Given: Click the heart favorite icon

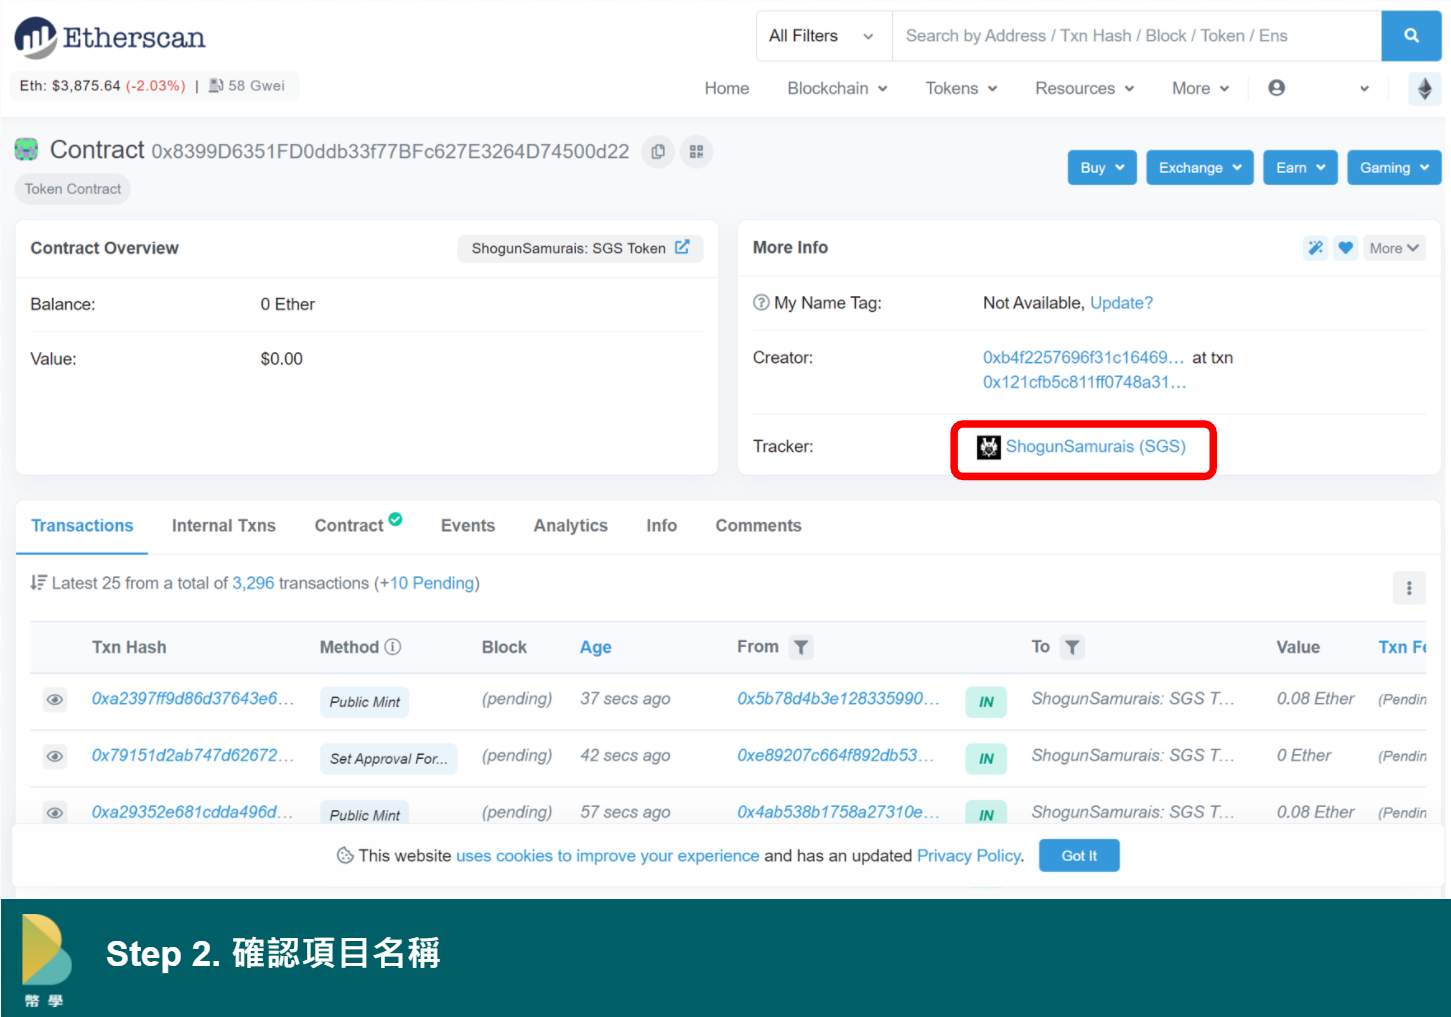Looking at the screenshot, I should (1346, 248).
